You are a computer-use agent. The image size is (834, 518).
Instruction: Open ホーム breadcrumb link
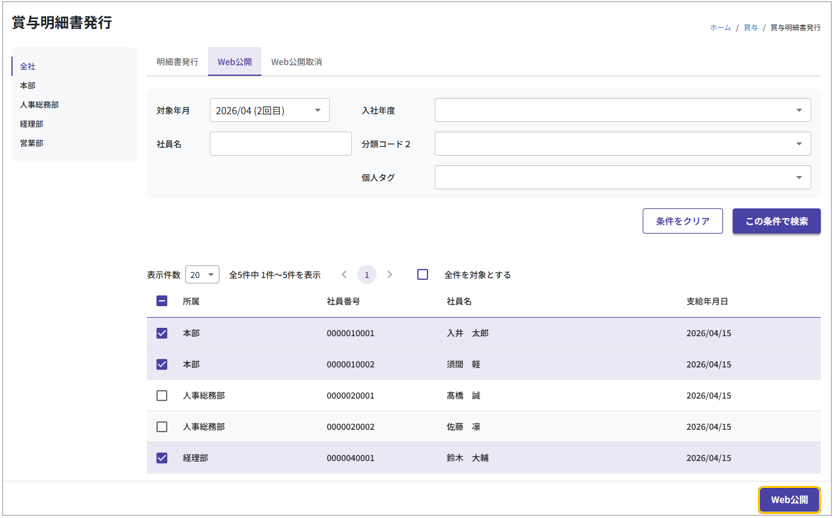coord(720,28)
